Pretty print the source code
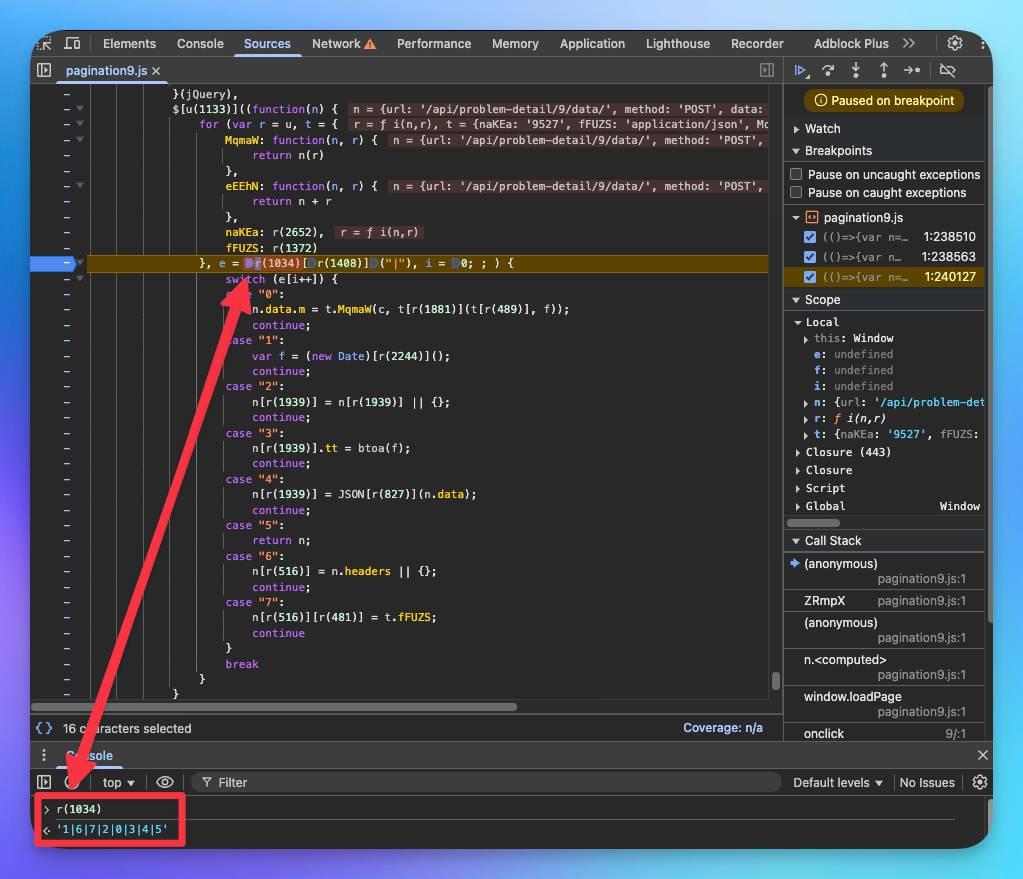The height and width of the screenshot is (879, 1023). click(x=44, y=728)
